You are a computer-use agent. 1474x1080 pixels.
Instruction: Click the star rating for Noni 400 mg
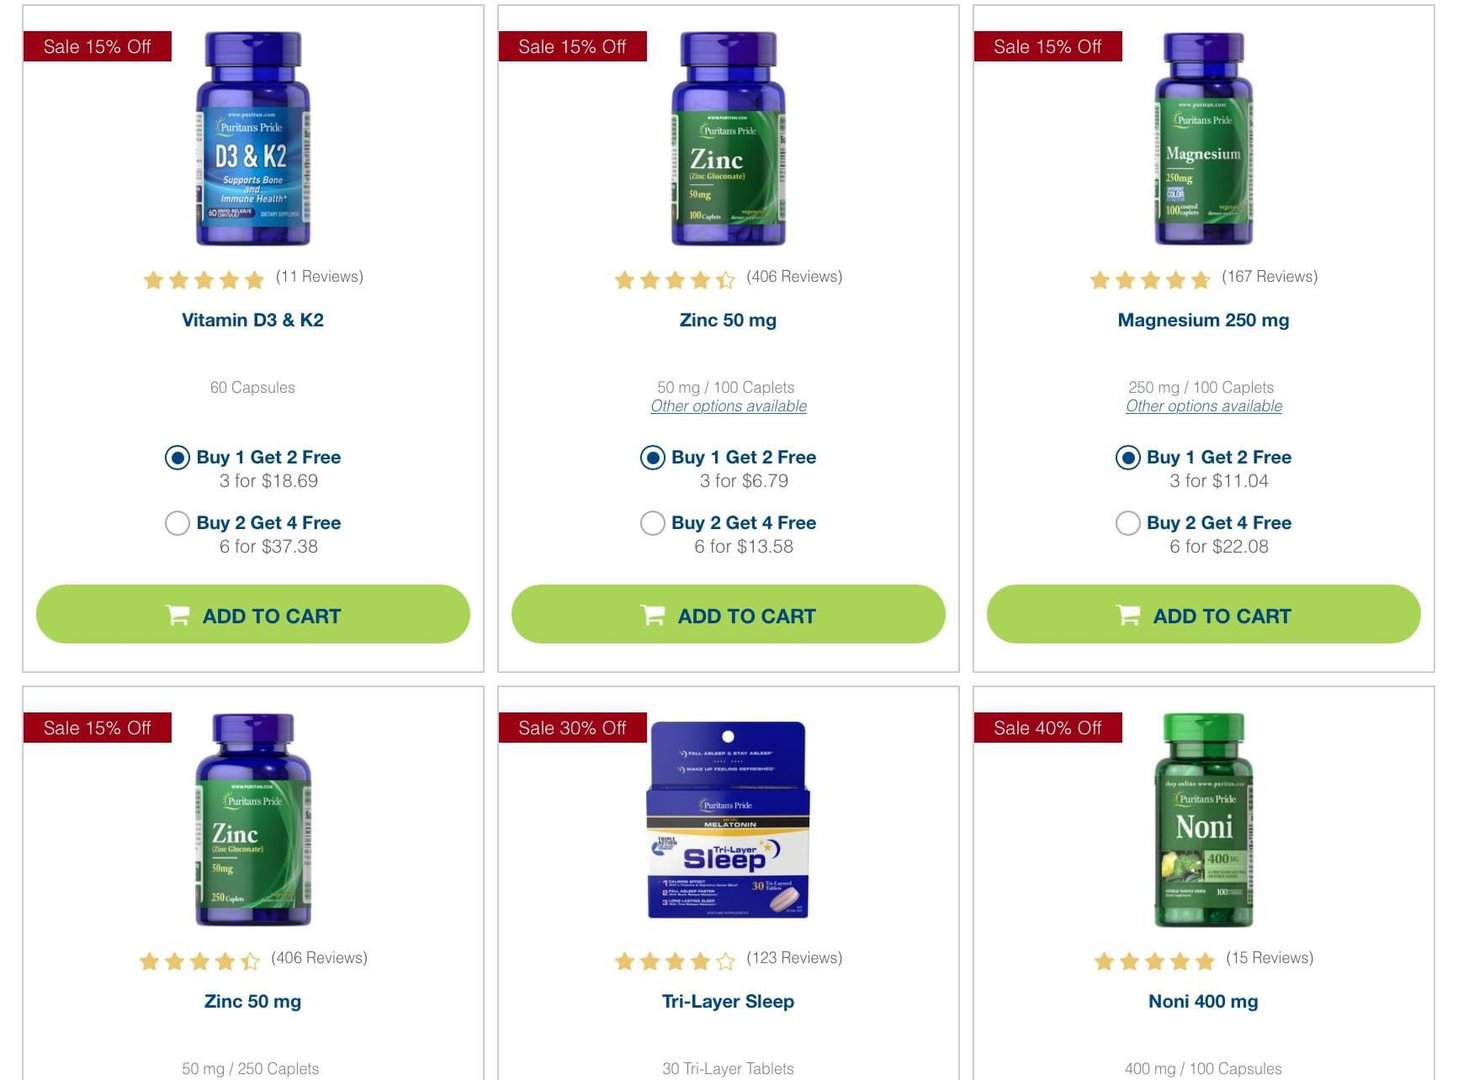1153,961
